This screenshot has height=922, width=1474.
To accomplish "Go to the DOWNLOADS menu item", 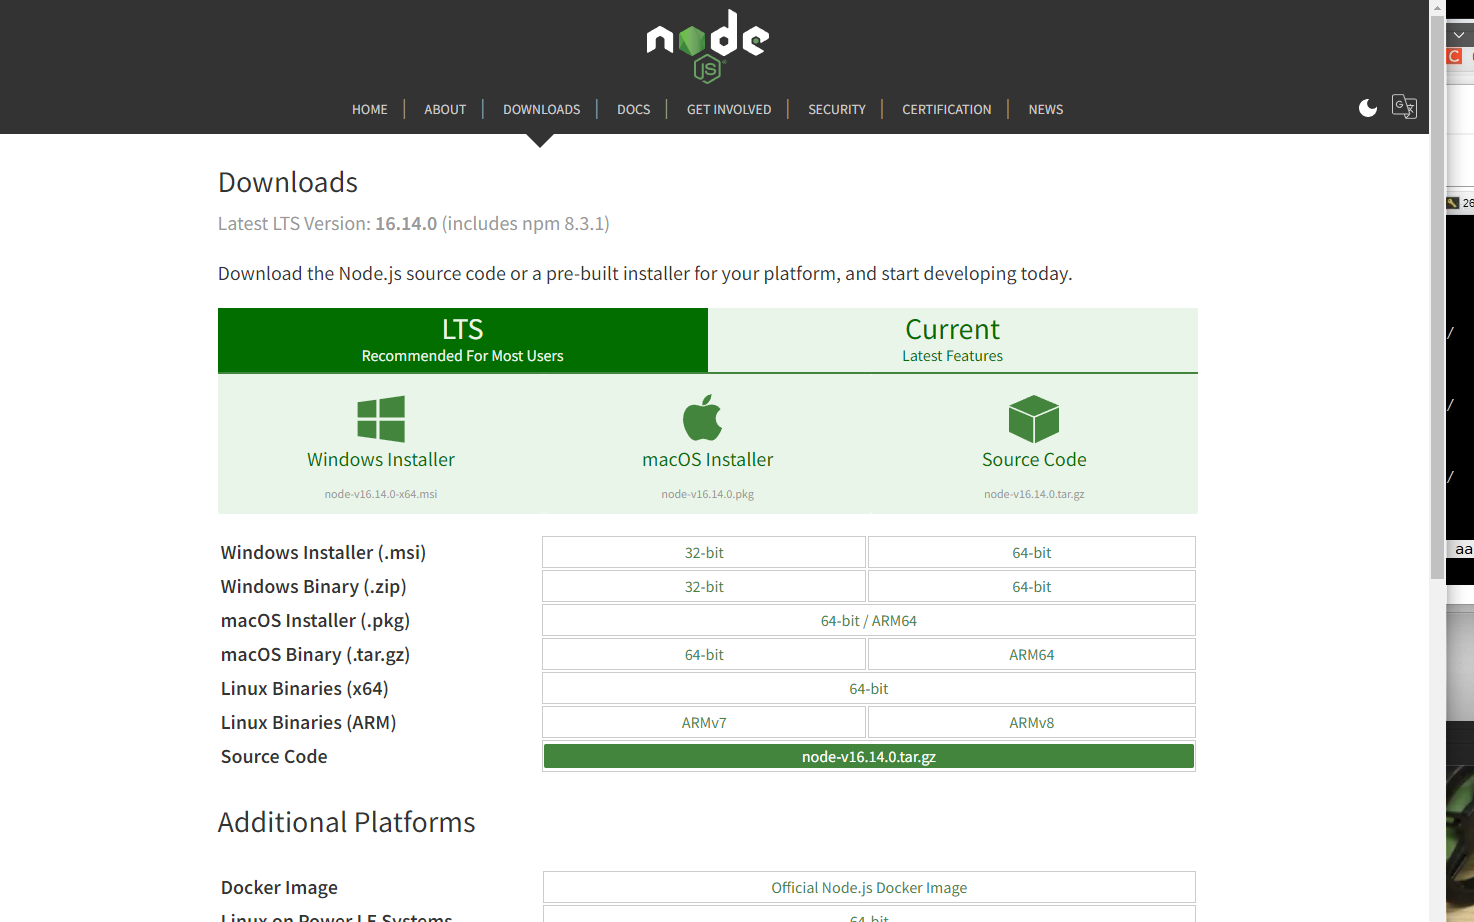I will [x=541, y=110].
